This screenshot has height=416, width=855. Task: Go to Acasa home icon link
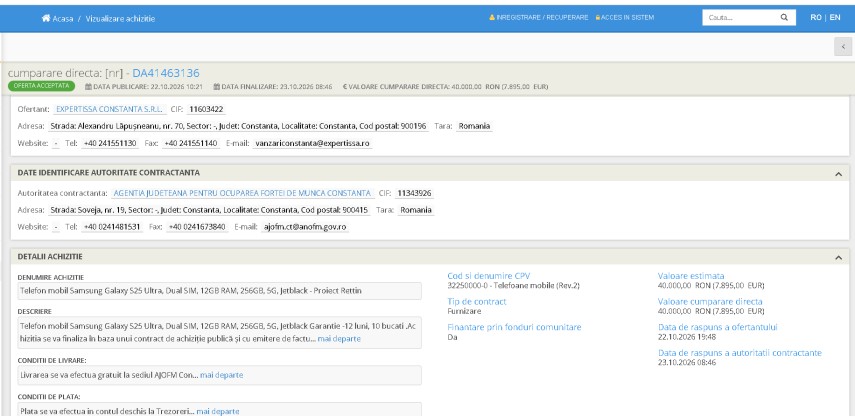click(57, 19)
